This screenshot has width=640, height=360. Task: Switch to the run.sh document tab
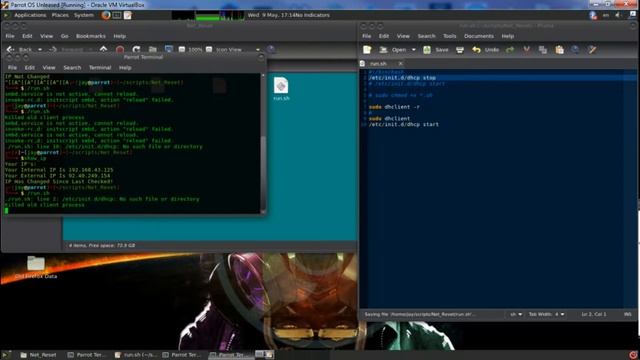tap(378, 64)
